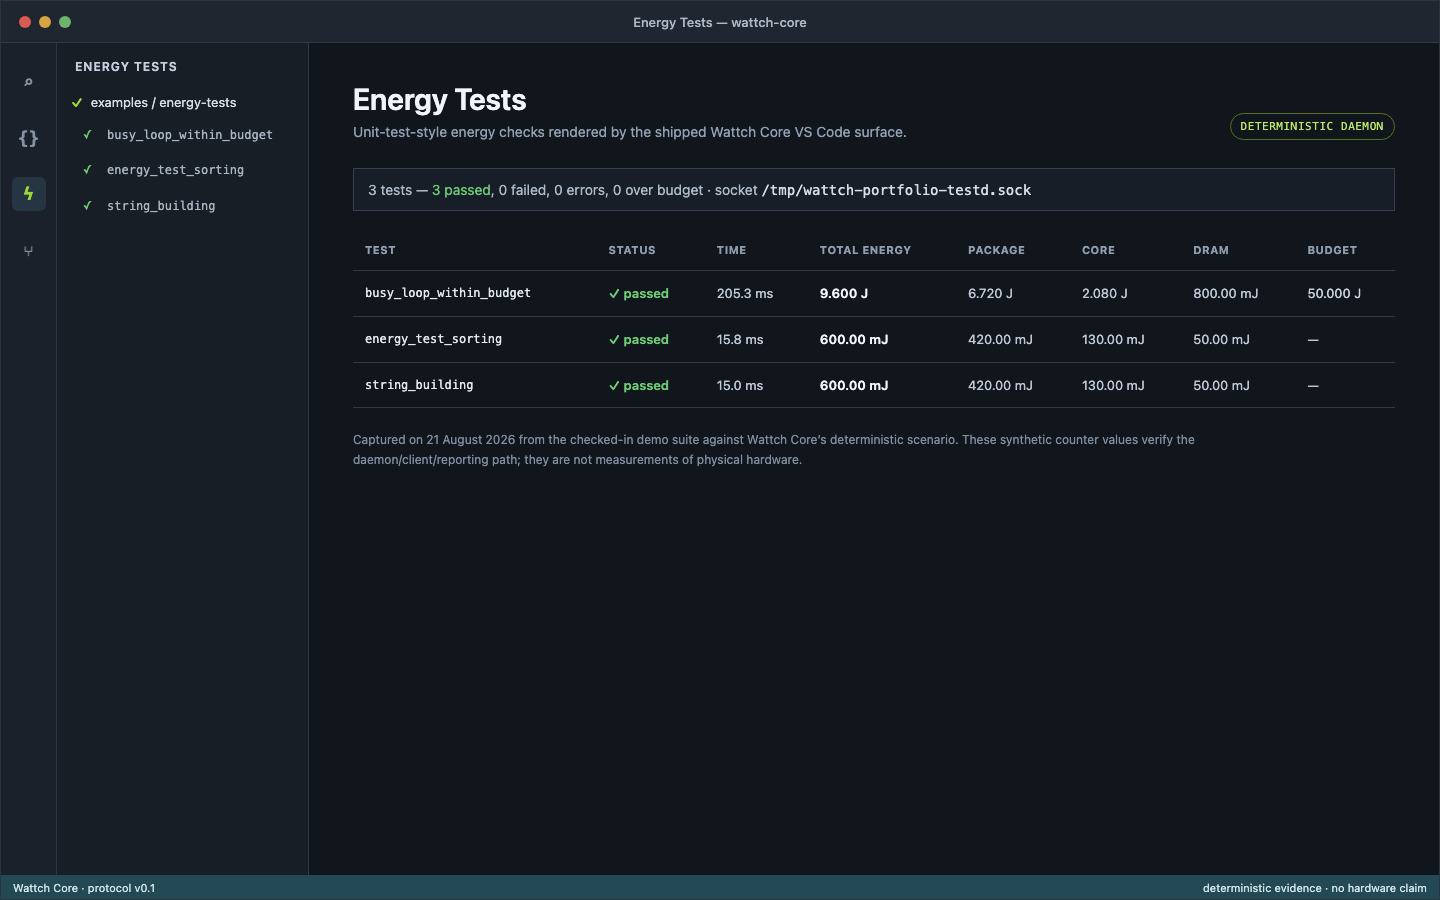The height and width of the screenshot is (900, 1440).
Task: Click the 50.000 J budget value
Action: [x=1334, y=294]
